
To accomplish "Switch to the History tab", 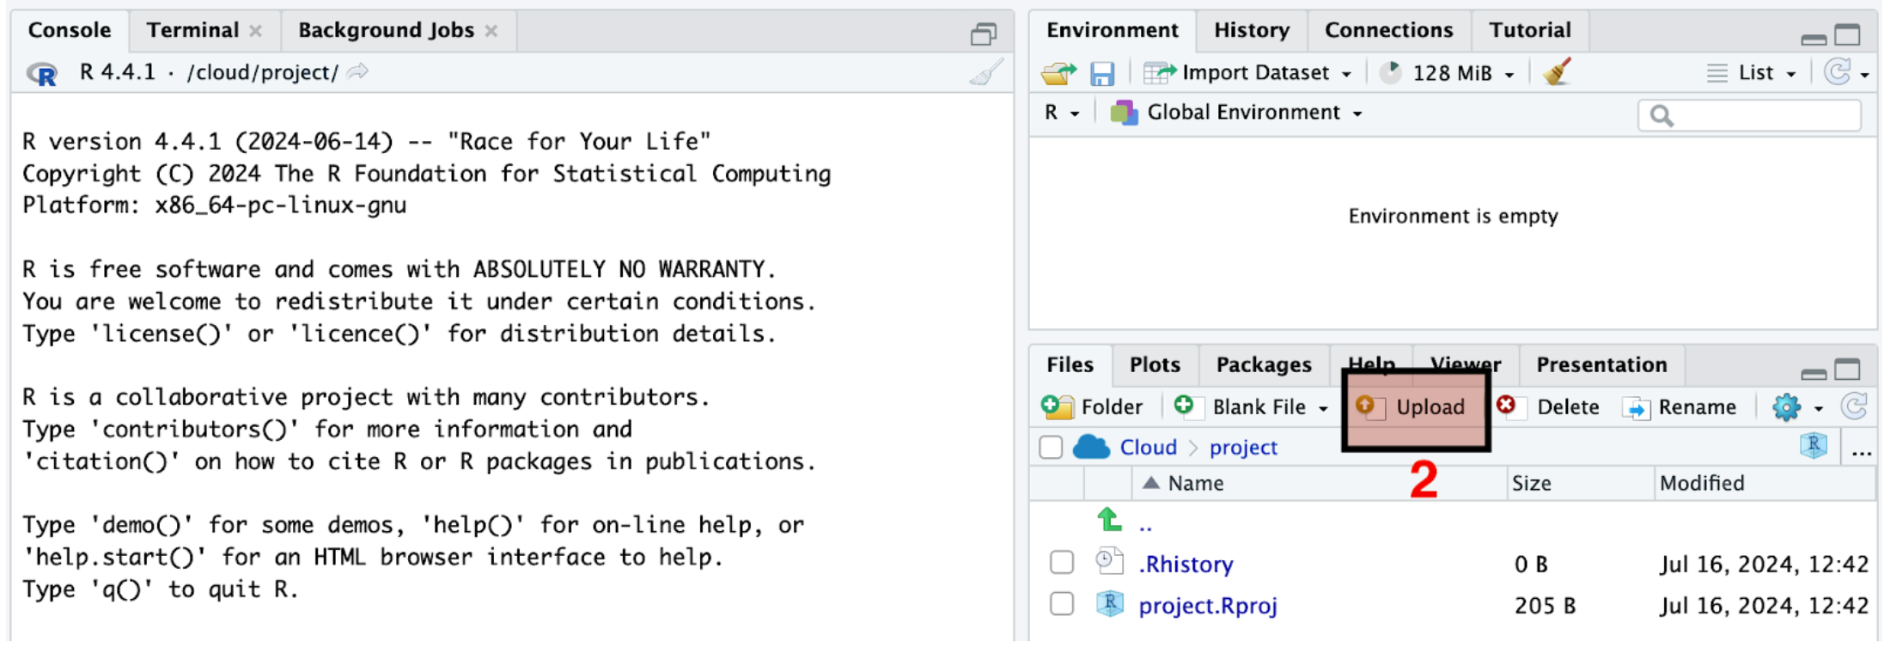I will coord(1251,30).
